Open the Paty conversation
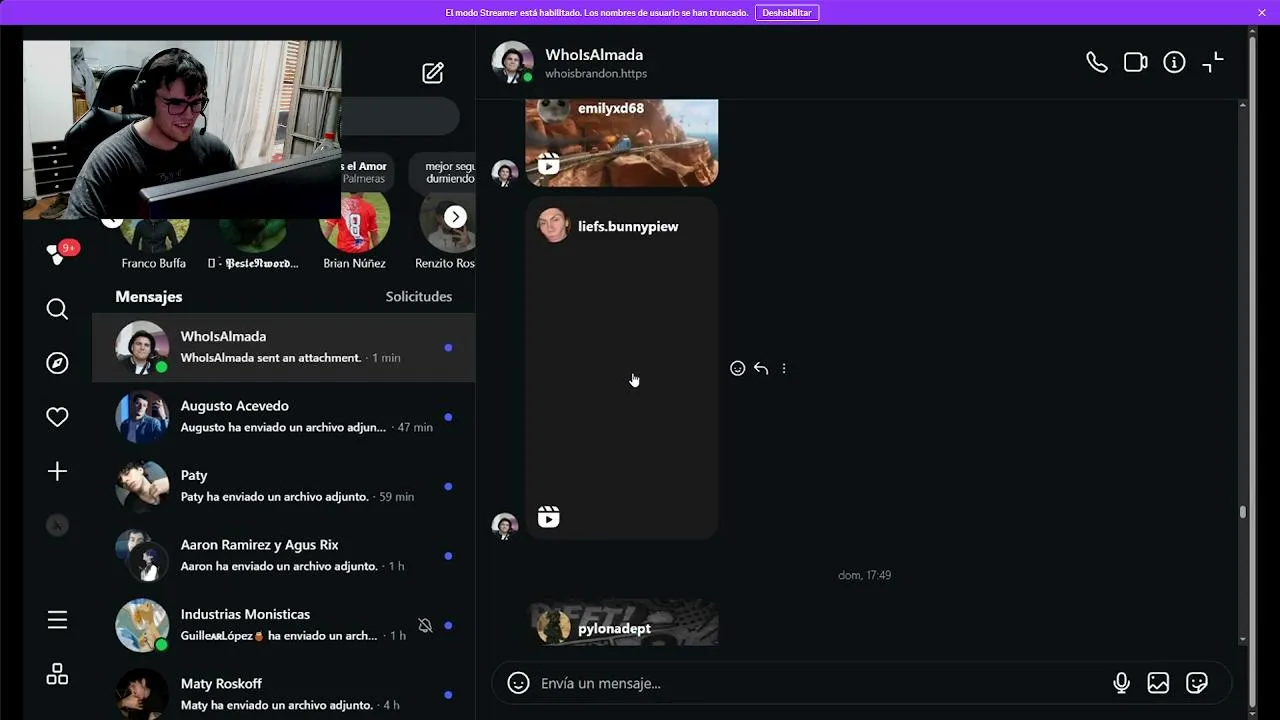This screenshot has height=720, width=1280. tap(283, 486)
